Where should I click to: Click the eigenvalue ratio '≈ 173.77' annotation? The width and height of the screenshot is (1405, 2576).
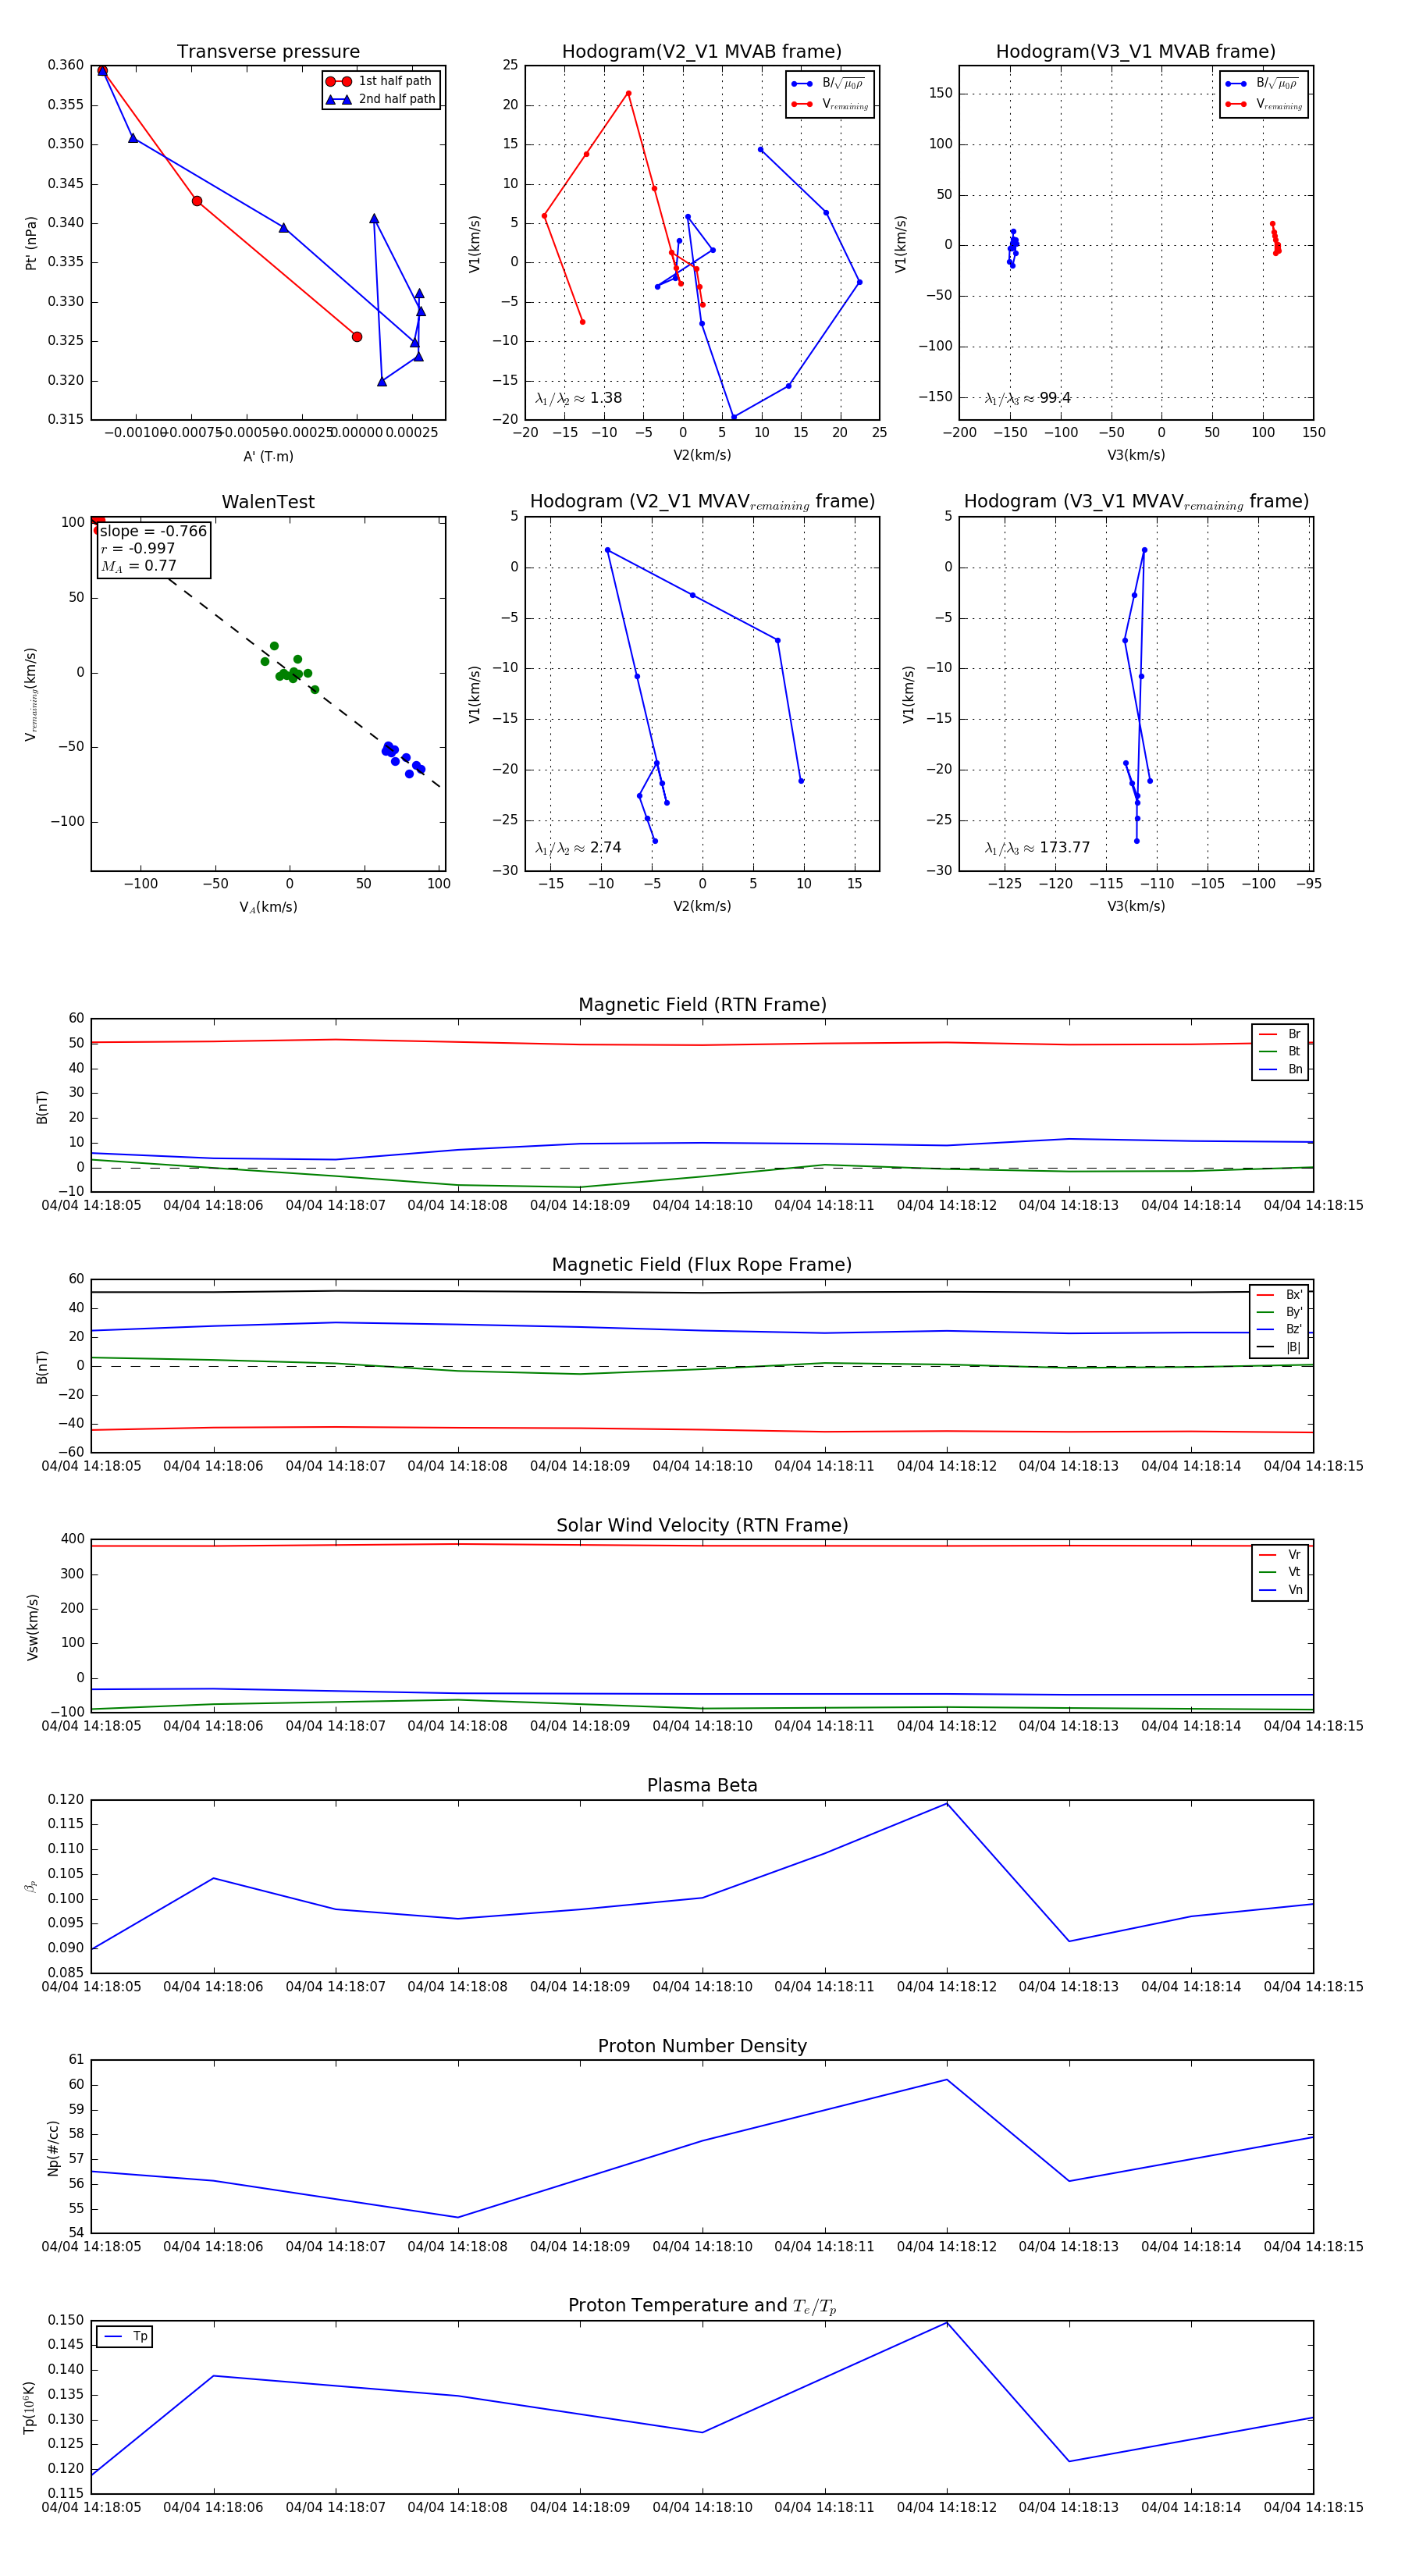(1037, 848)
